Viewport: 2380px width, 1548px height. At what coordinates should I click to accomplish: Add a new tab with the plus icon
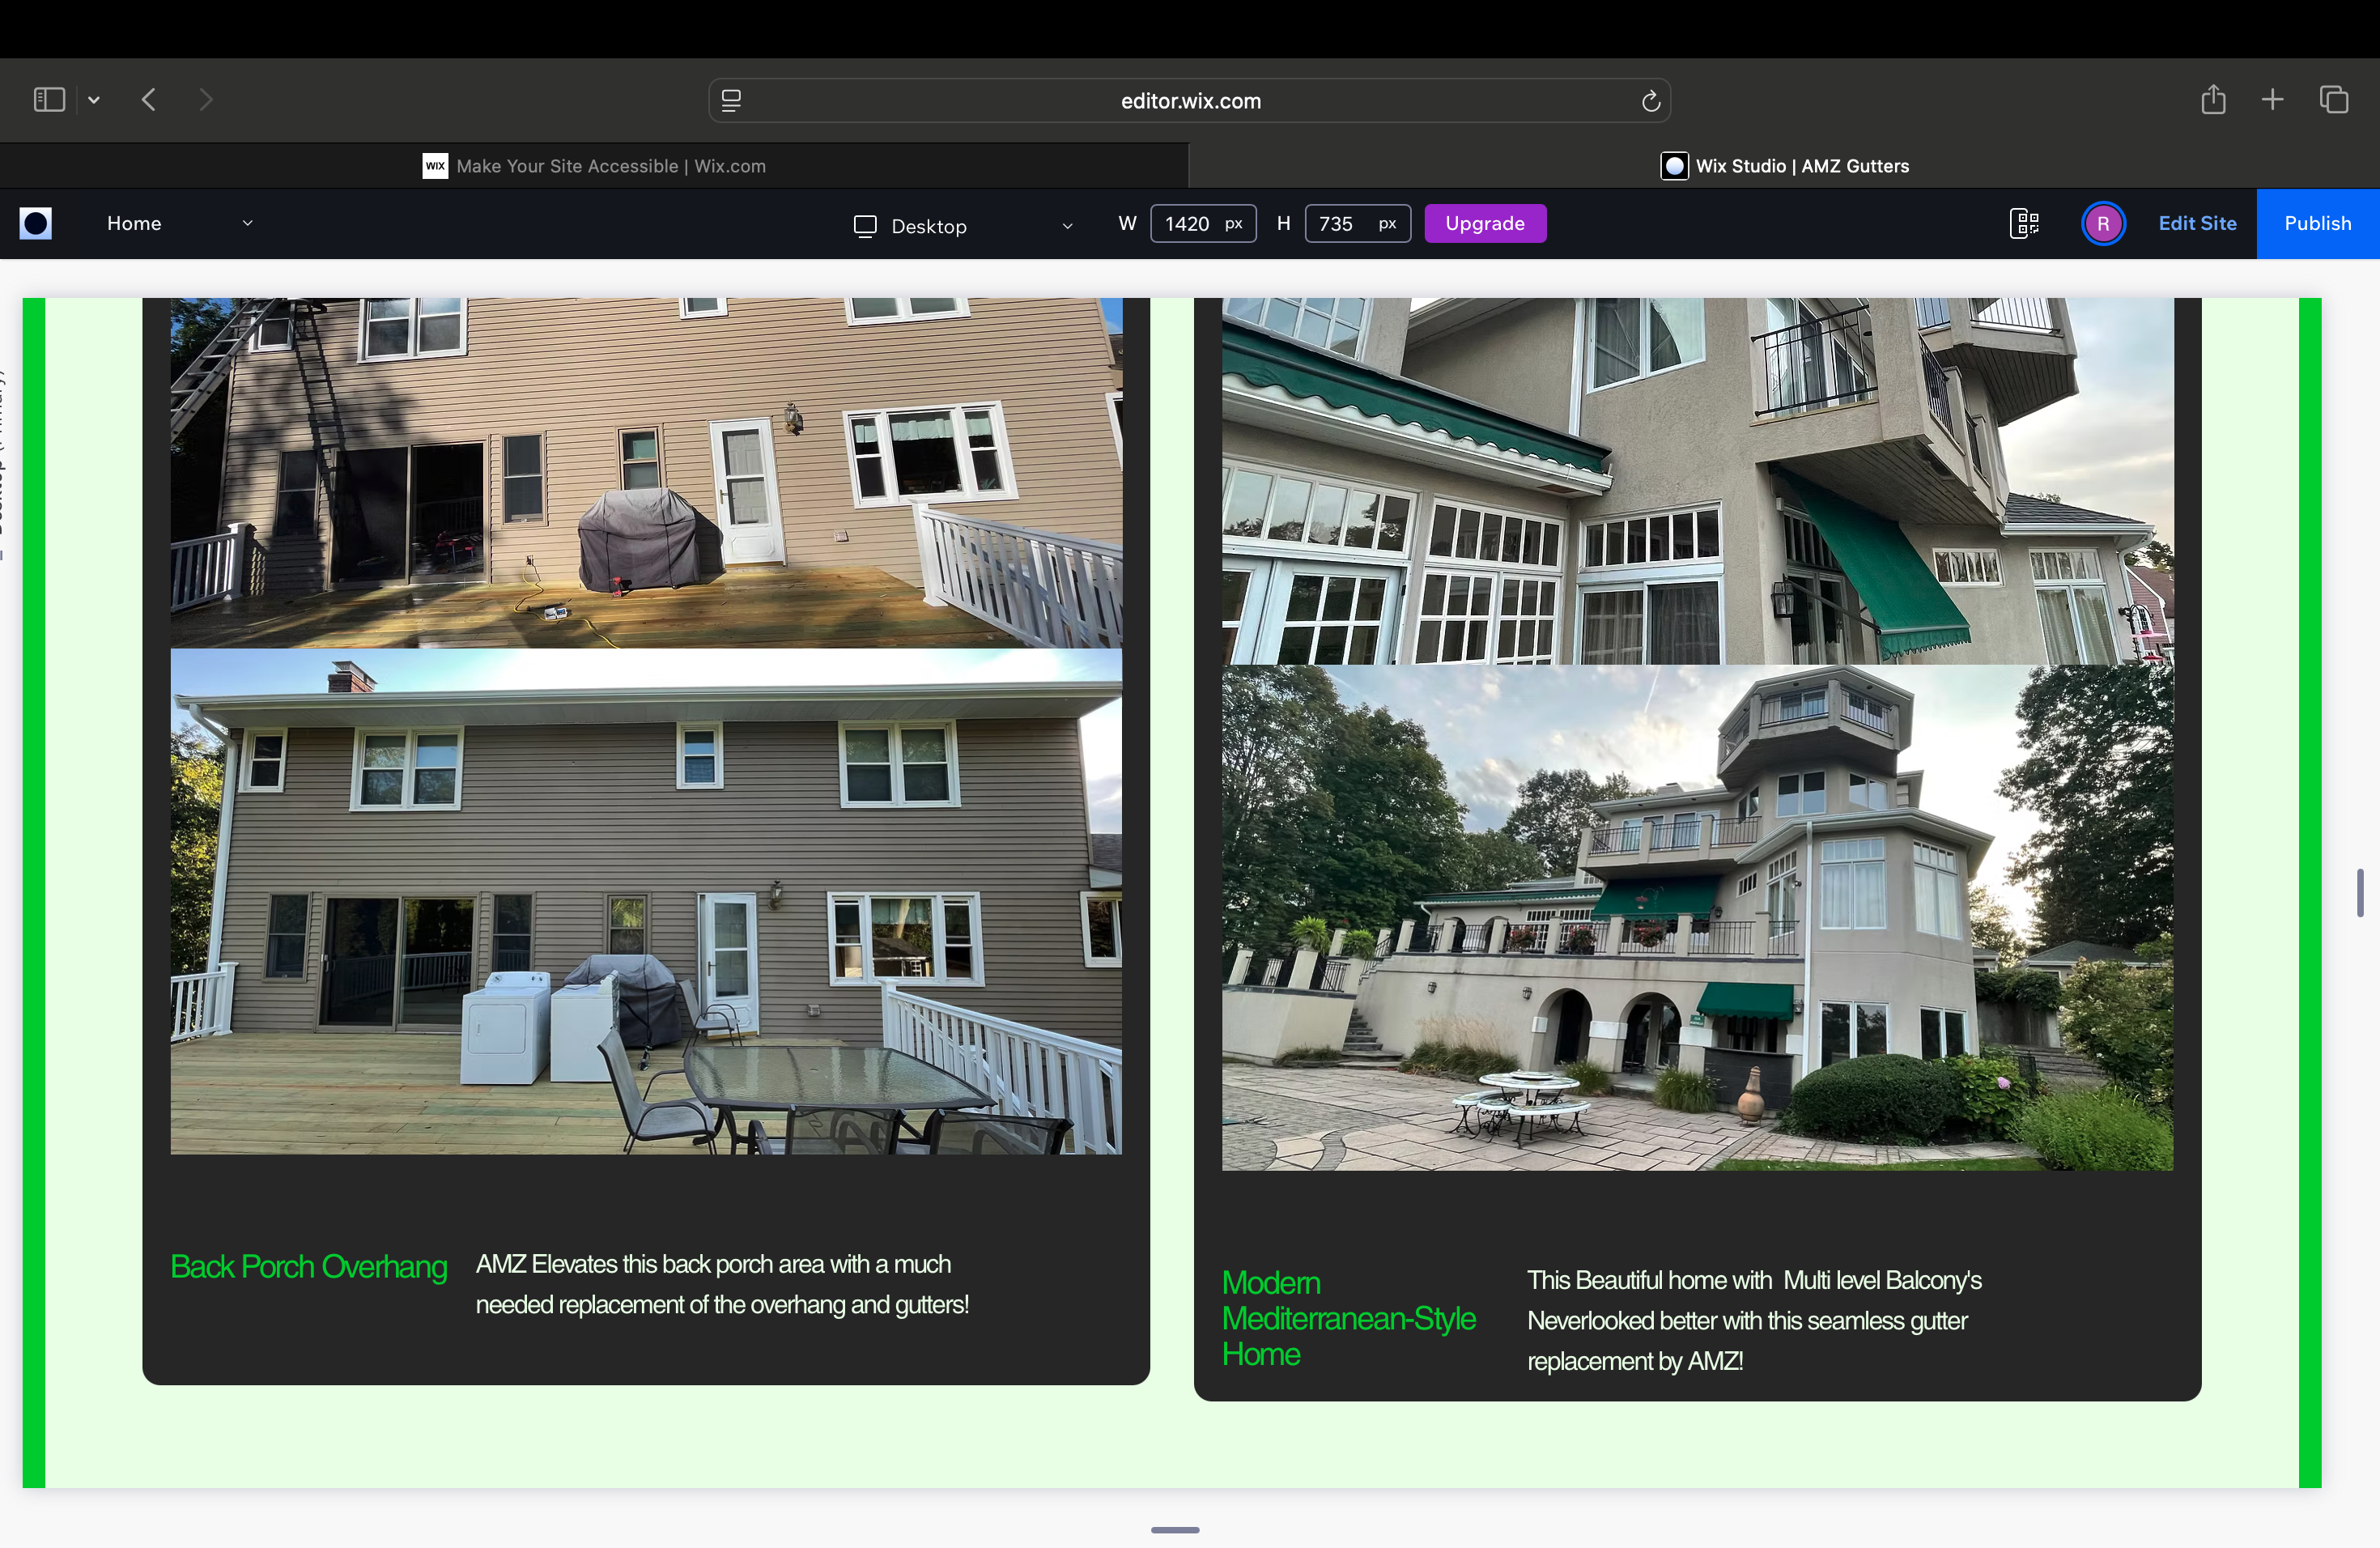tap(2273, 100)
